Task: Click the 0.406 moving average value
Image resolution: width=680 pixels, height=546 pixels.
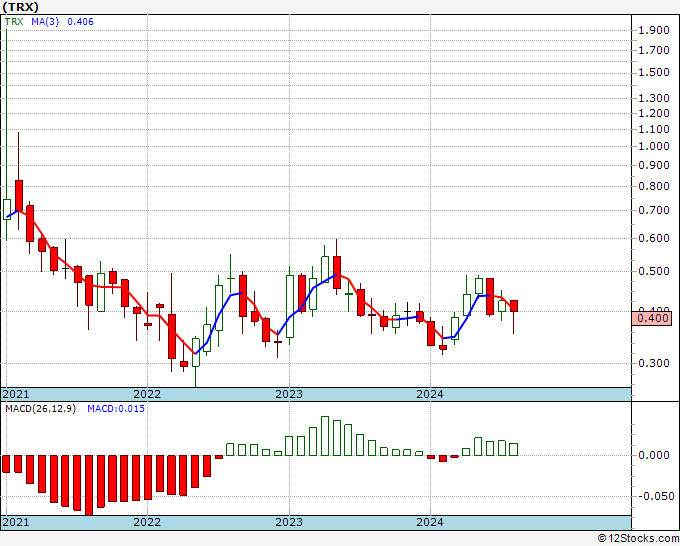Action: [80, 22]
